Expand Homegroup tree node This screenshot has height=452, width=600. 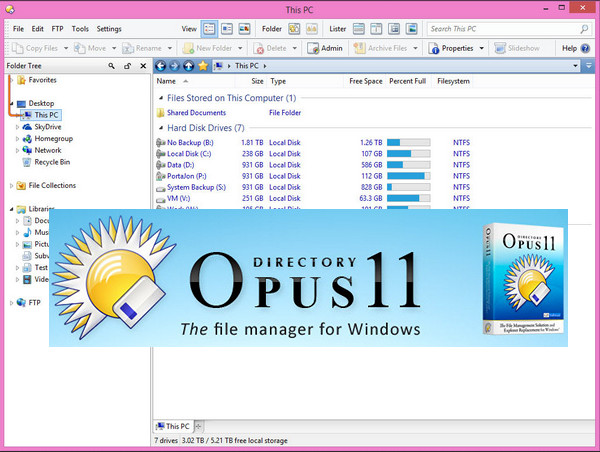17,139
